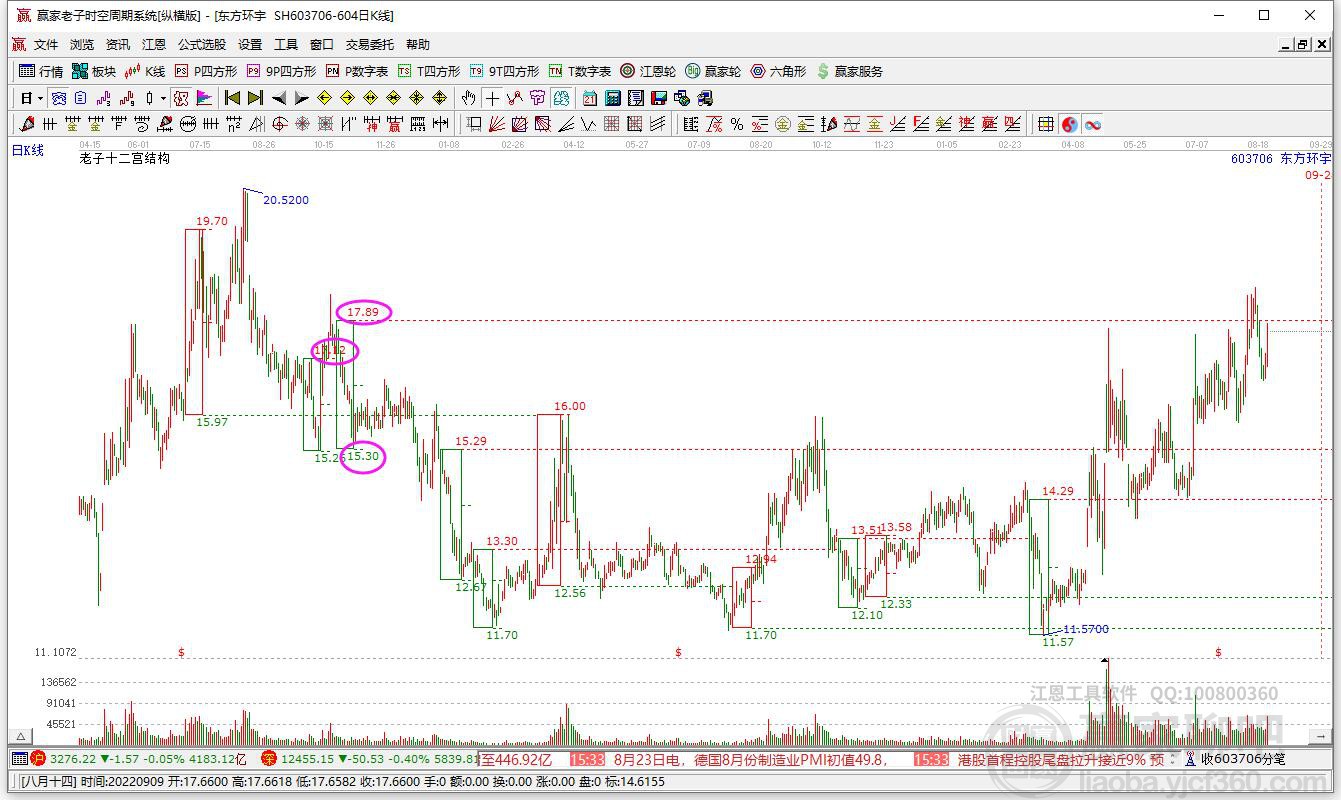1341x800 pixels.
Task: Open the 公式选股 menu
Action: tap(202, 45)
